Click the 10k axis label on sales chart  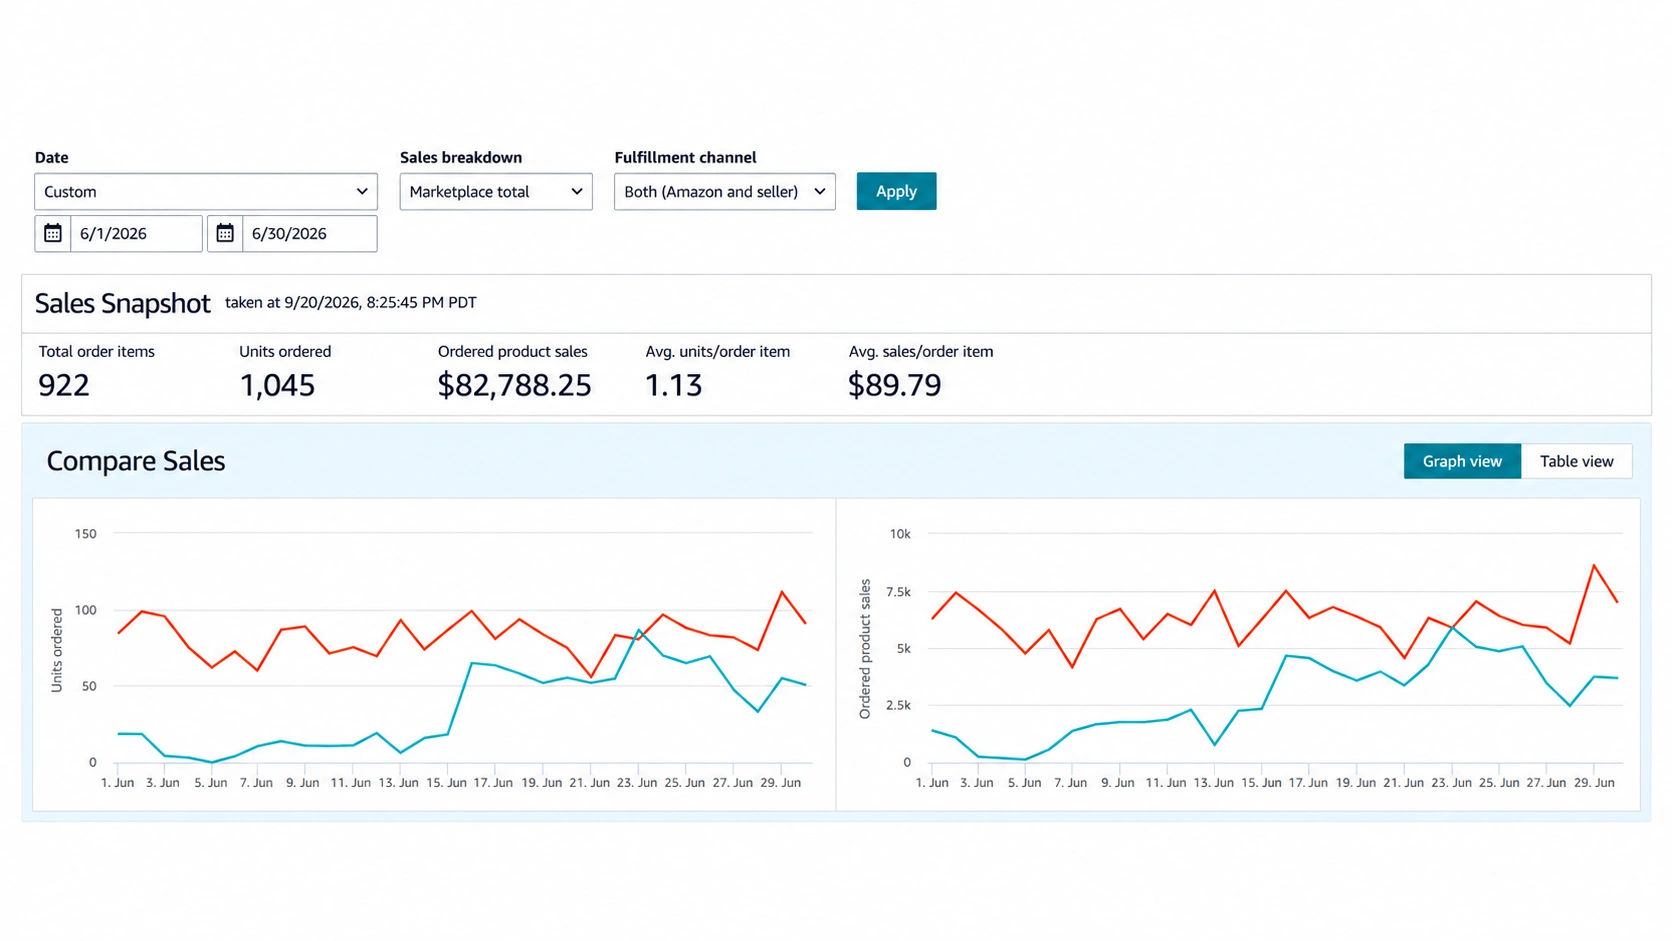(900, 534)
